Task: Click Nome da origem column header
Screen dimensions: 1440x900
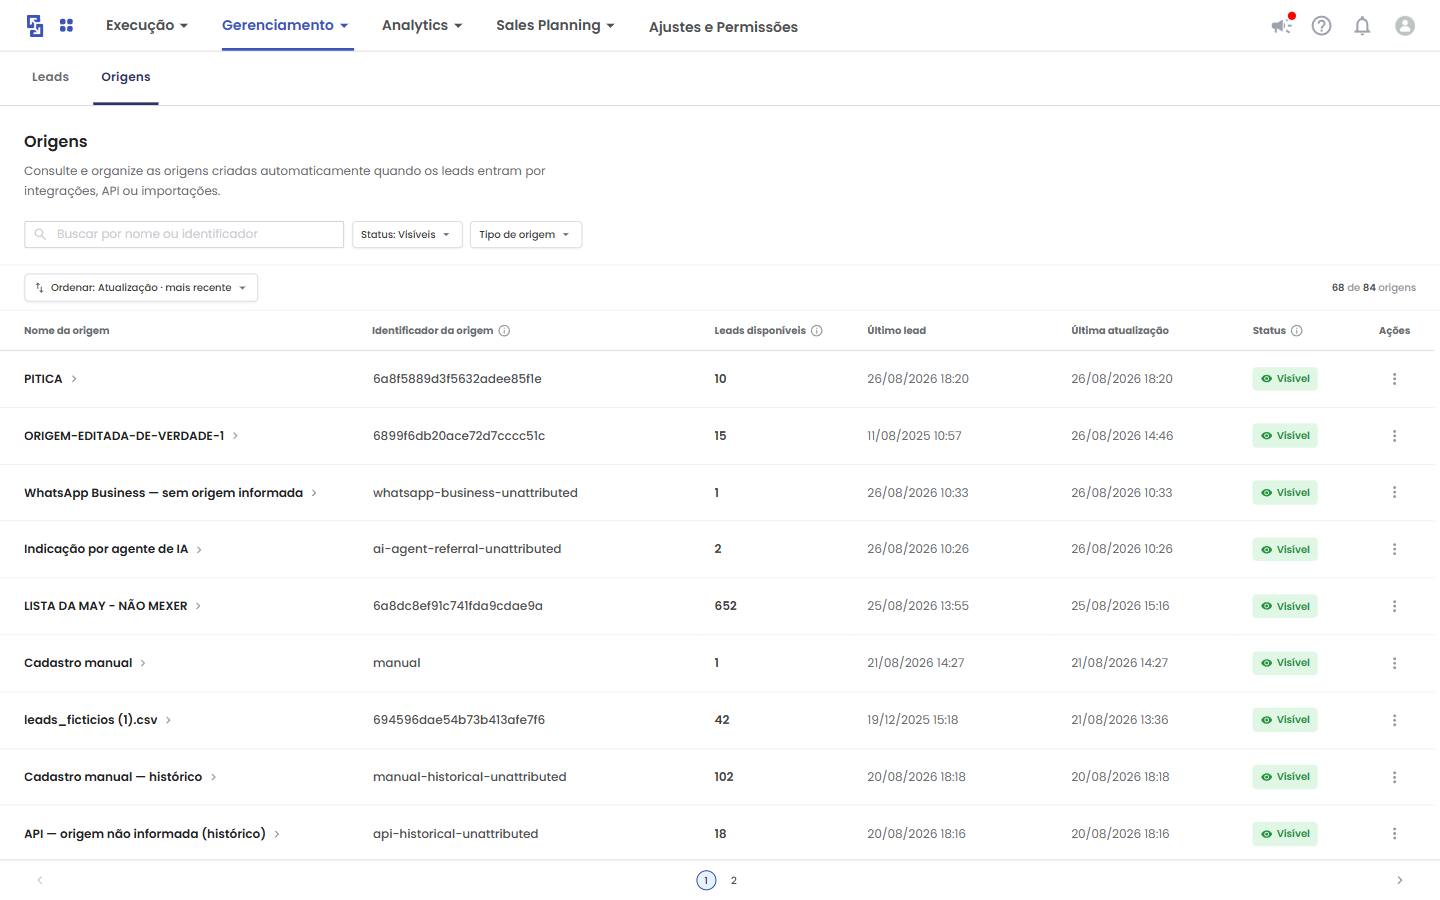Action: tap(67, 331)
